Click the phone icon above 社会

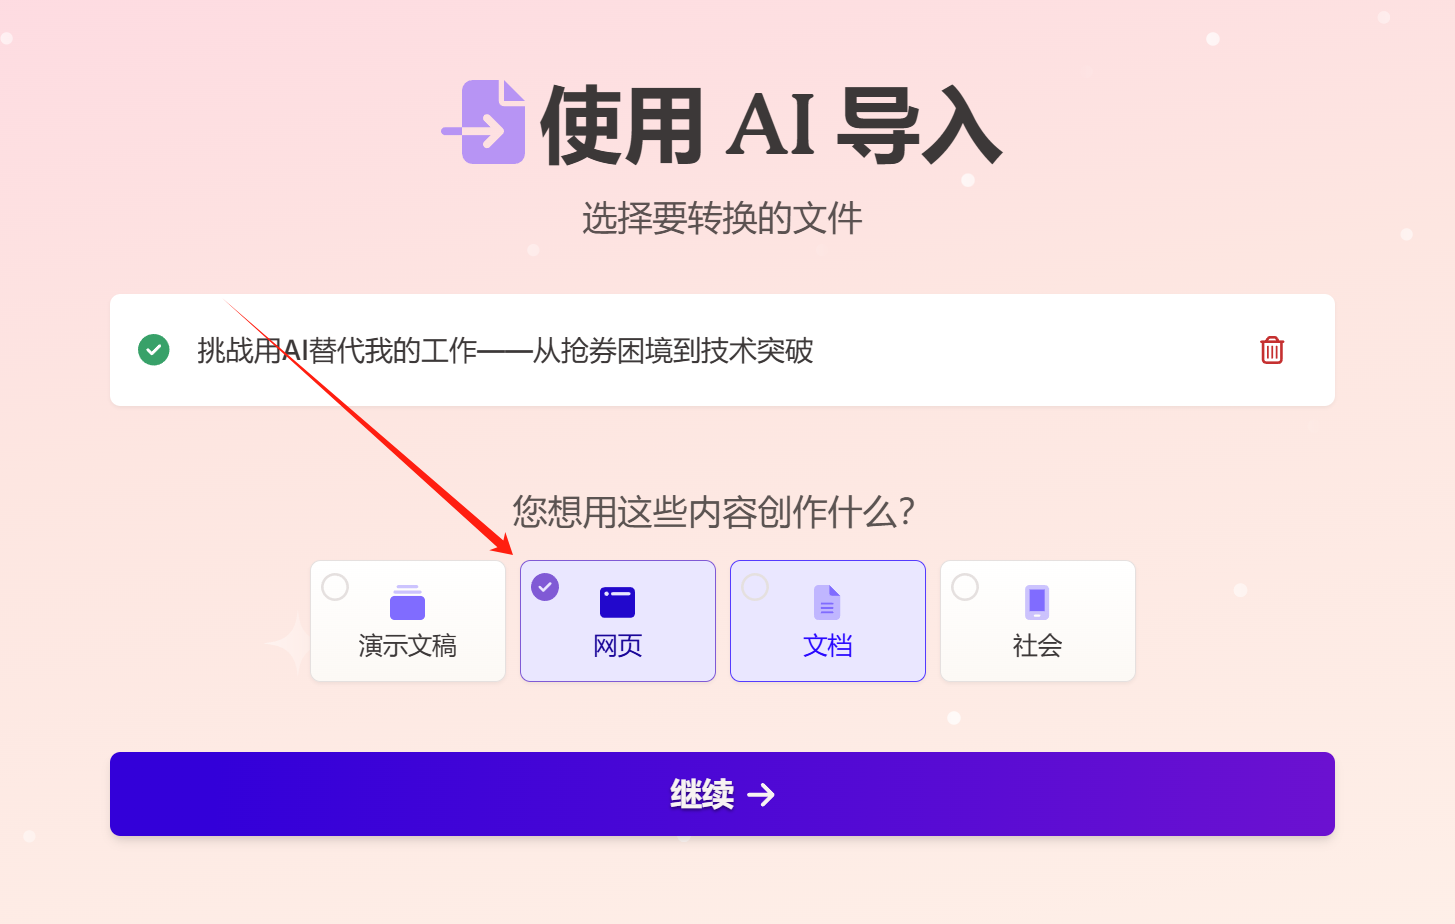coord(1037,602)
